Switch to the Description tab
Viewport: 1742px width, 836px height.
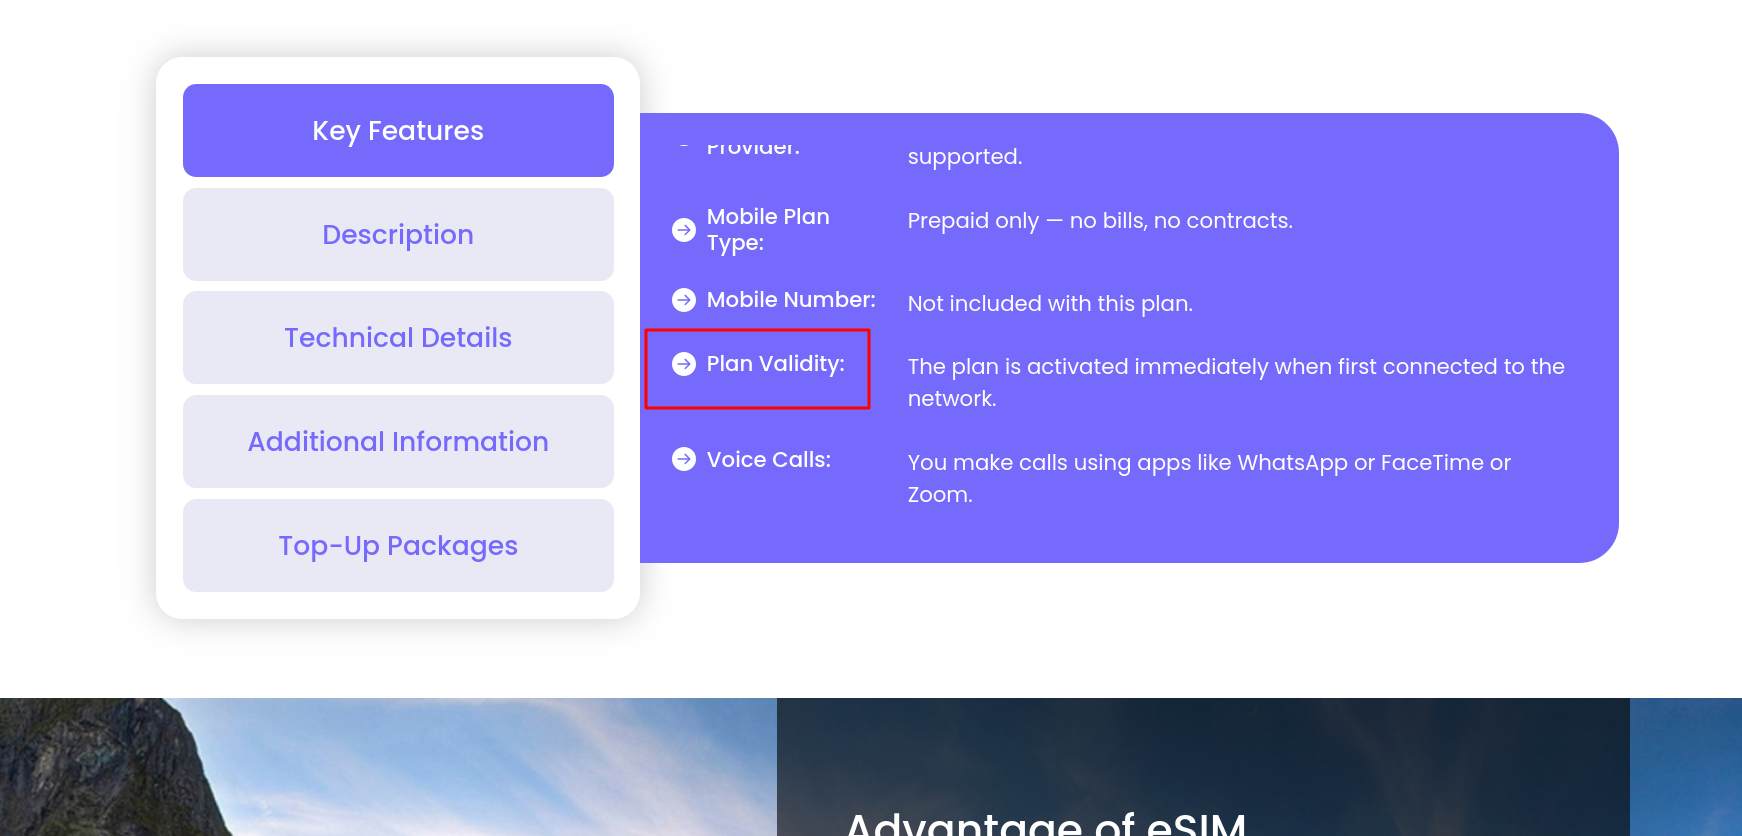[398, 235]
